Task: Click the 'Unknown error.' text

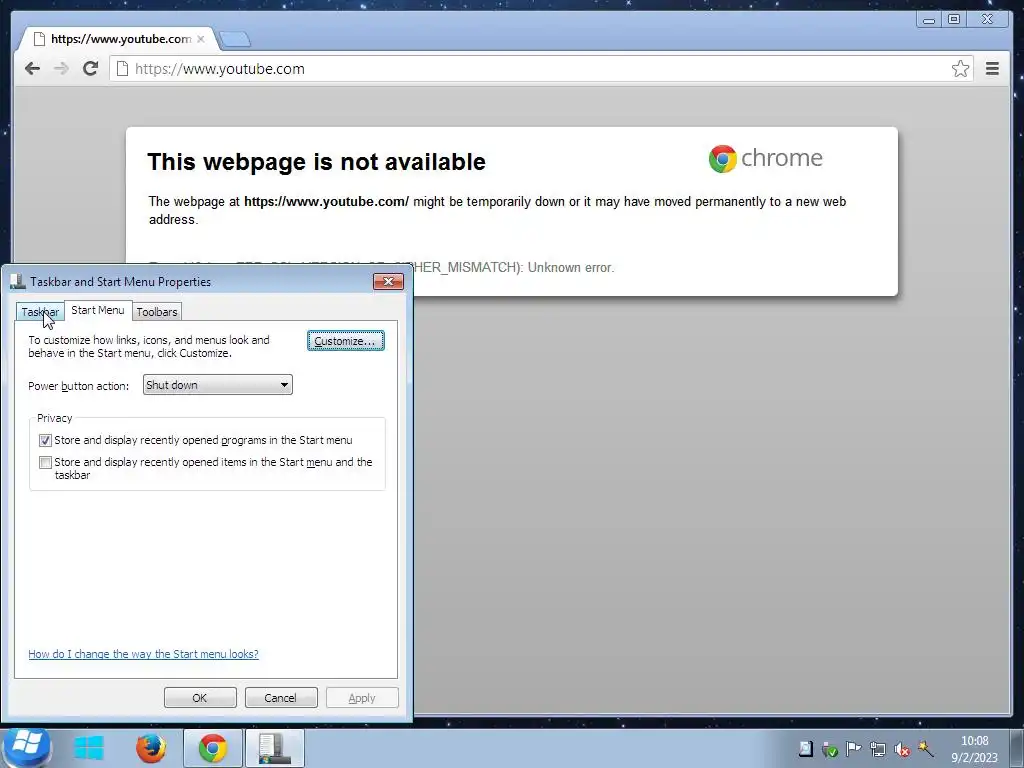Action: (571, 268)
